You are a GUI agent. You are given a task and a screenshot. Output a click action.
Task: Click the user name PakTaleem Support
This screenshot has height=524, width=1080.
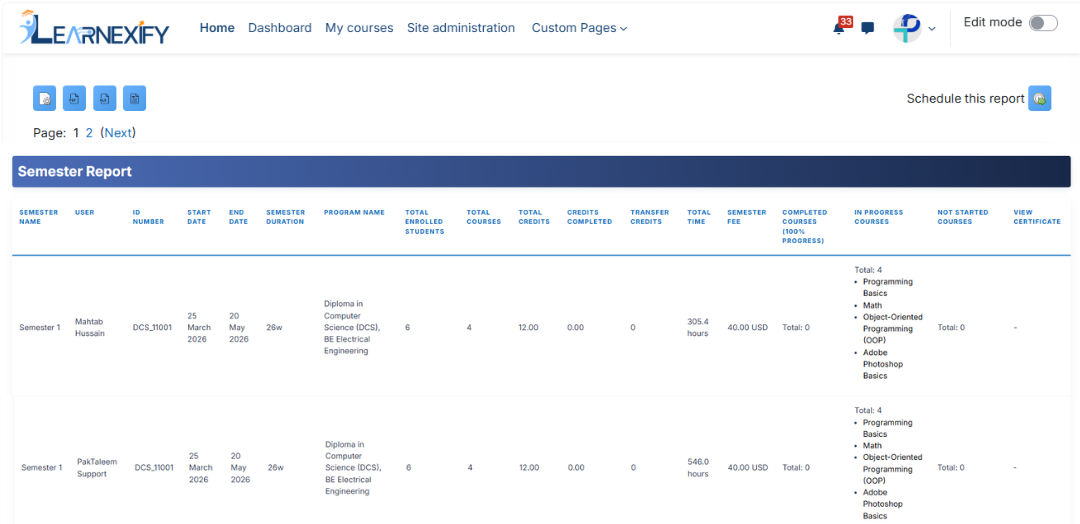[x=97, y=468]
